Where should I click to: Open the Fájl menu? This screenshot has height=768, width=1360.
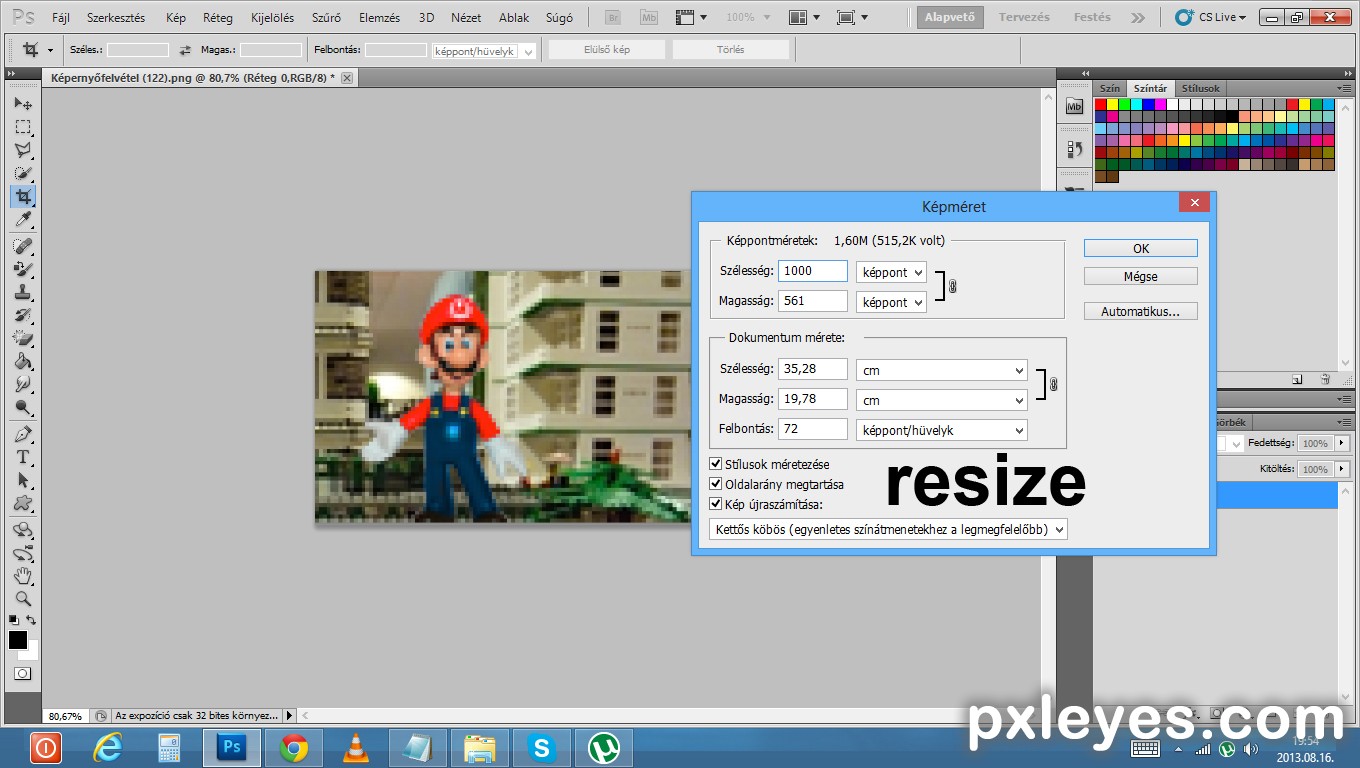coord(61,18)
